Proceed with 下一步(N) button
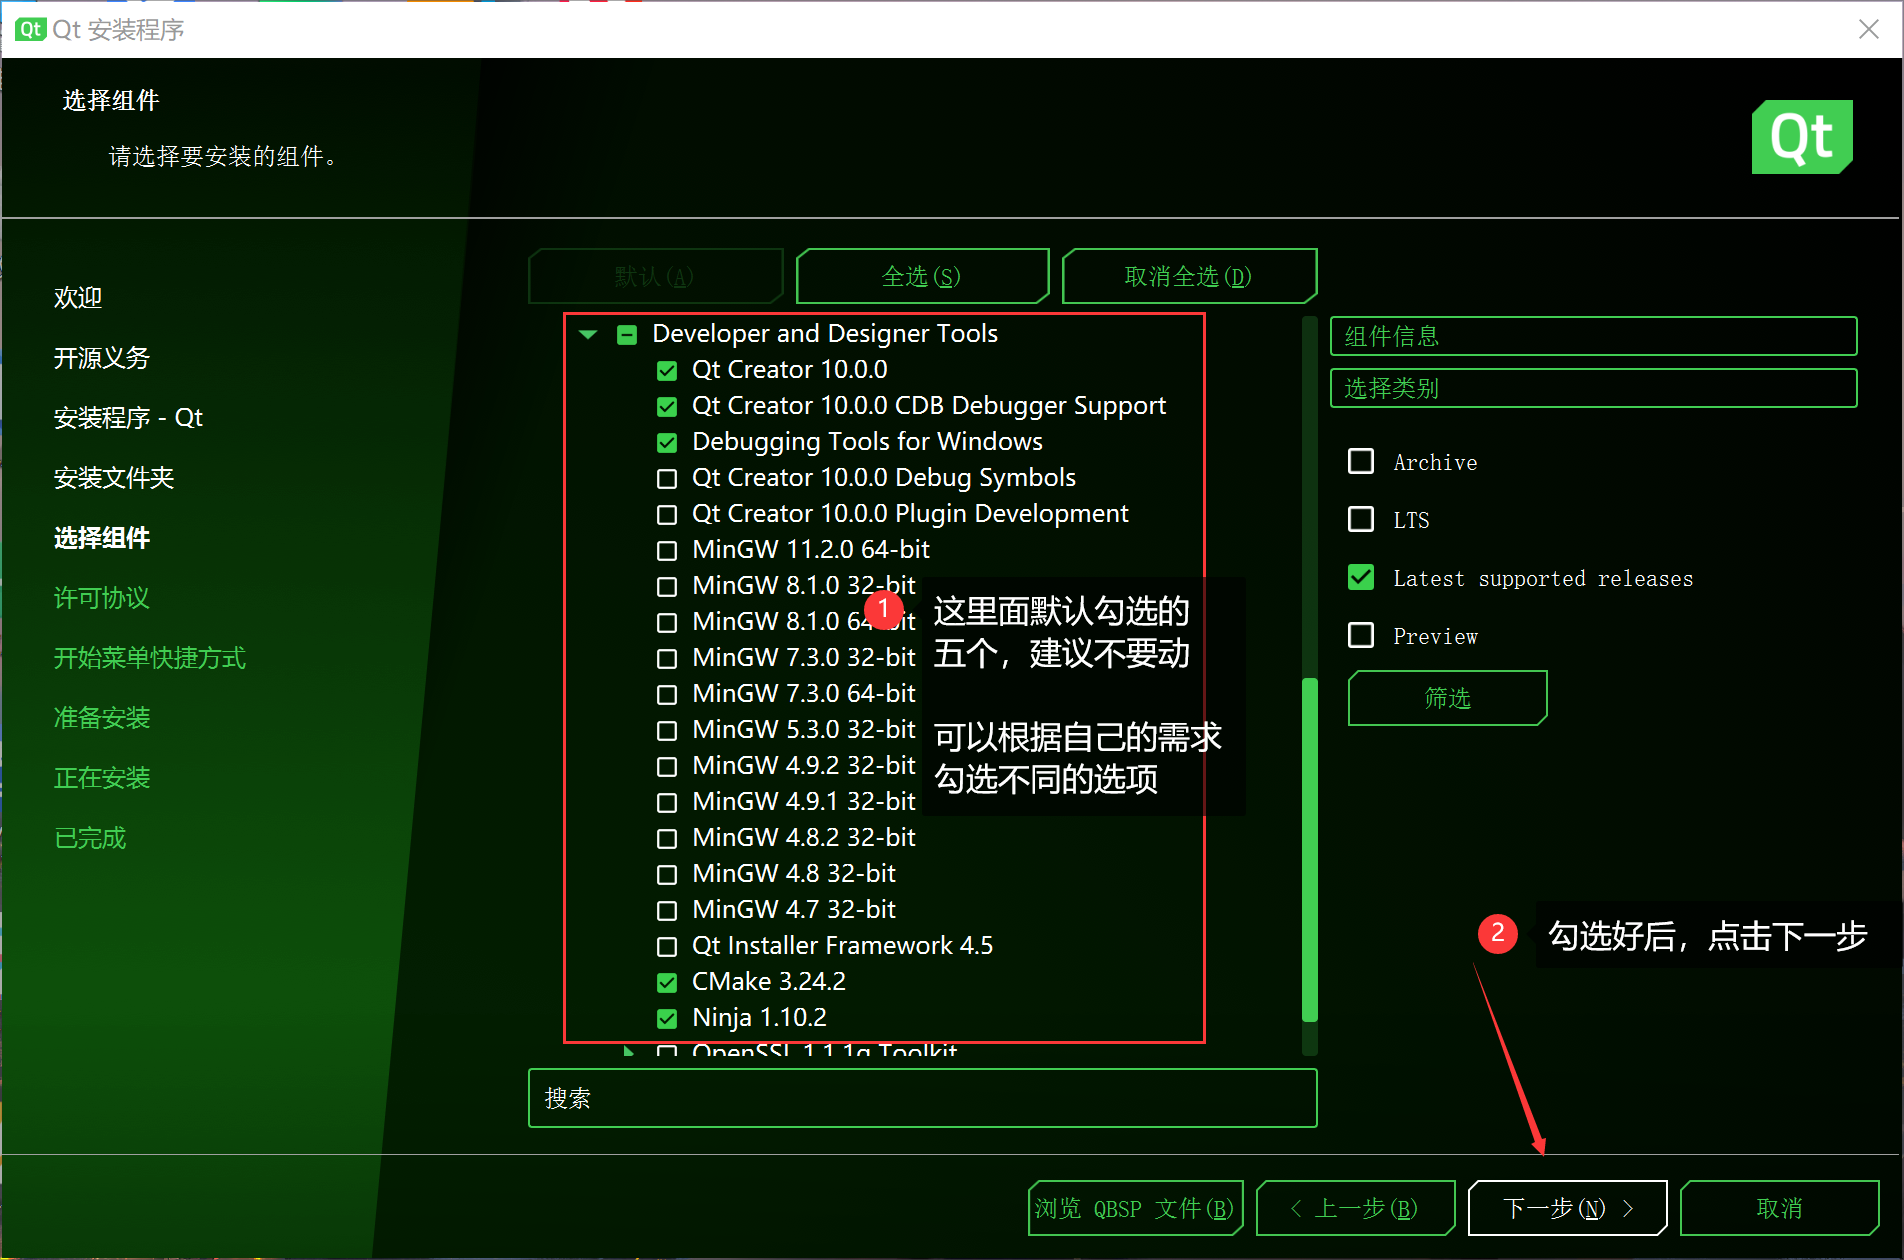 (x=1567, y=1208)
